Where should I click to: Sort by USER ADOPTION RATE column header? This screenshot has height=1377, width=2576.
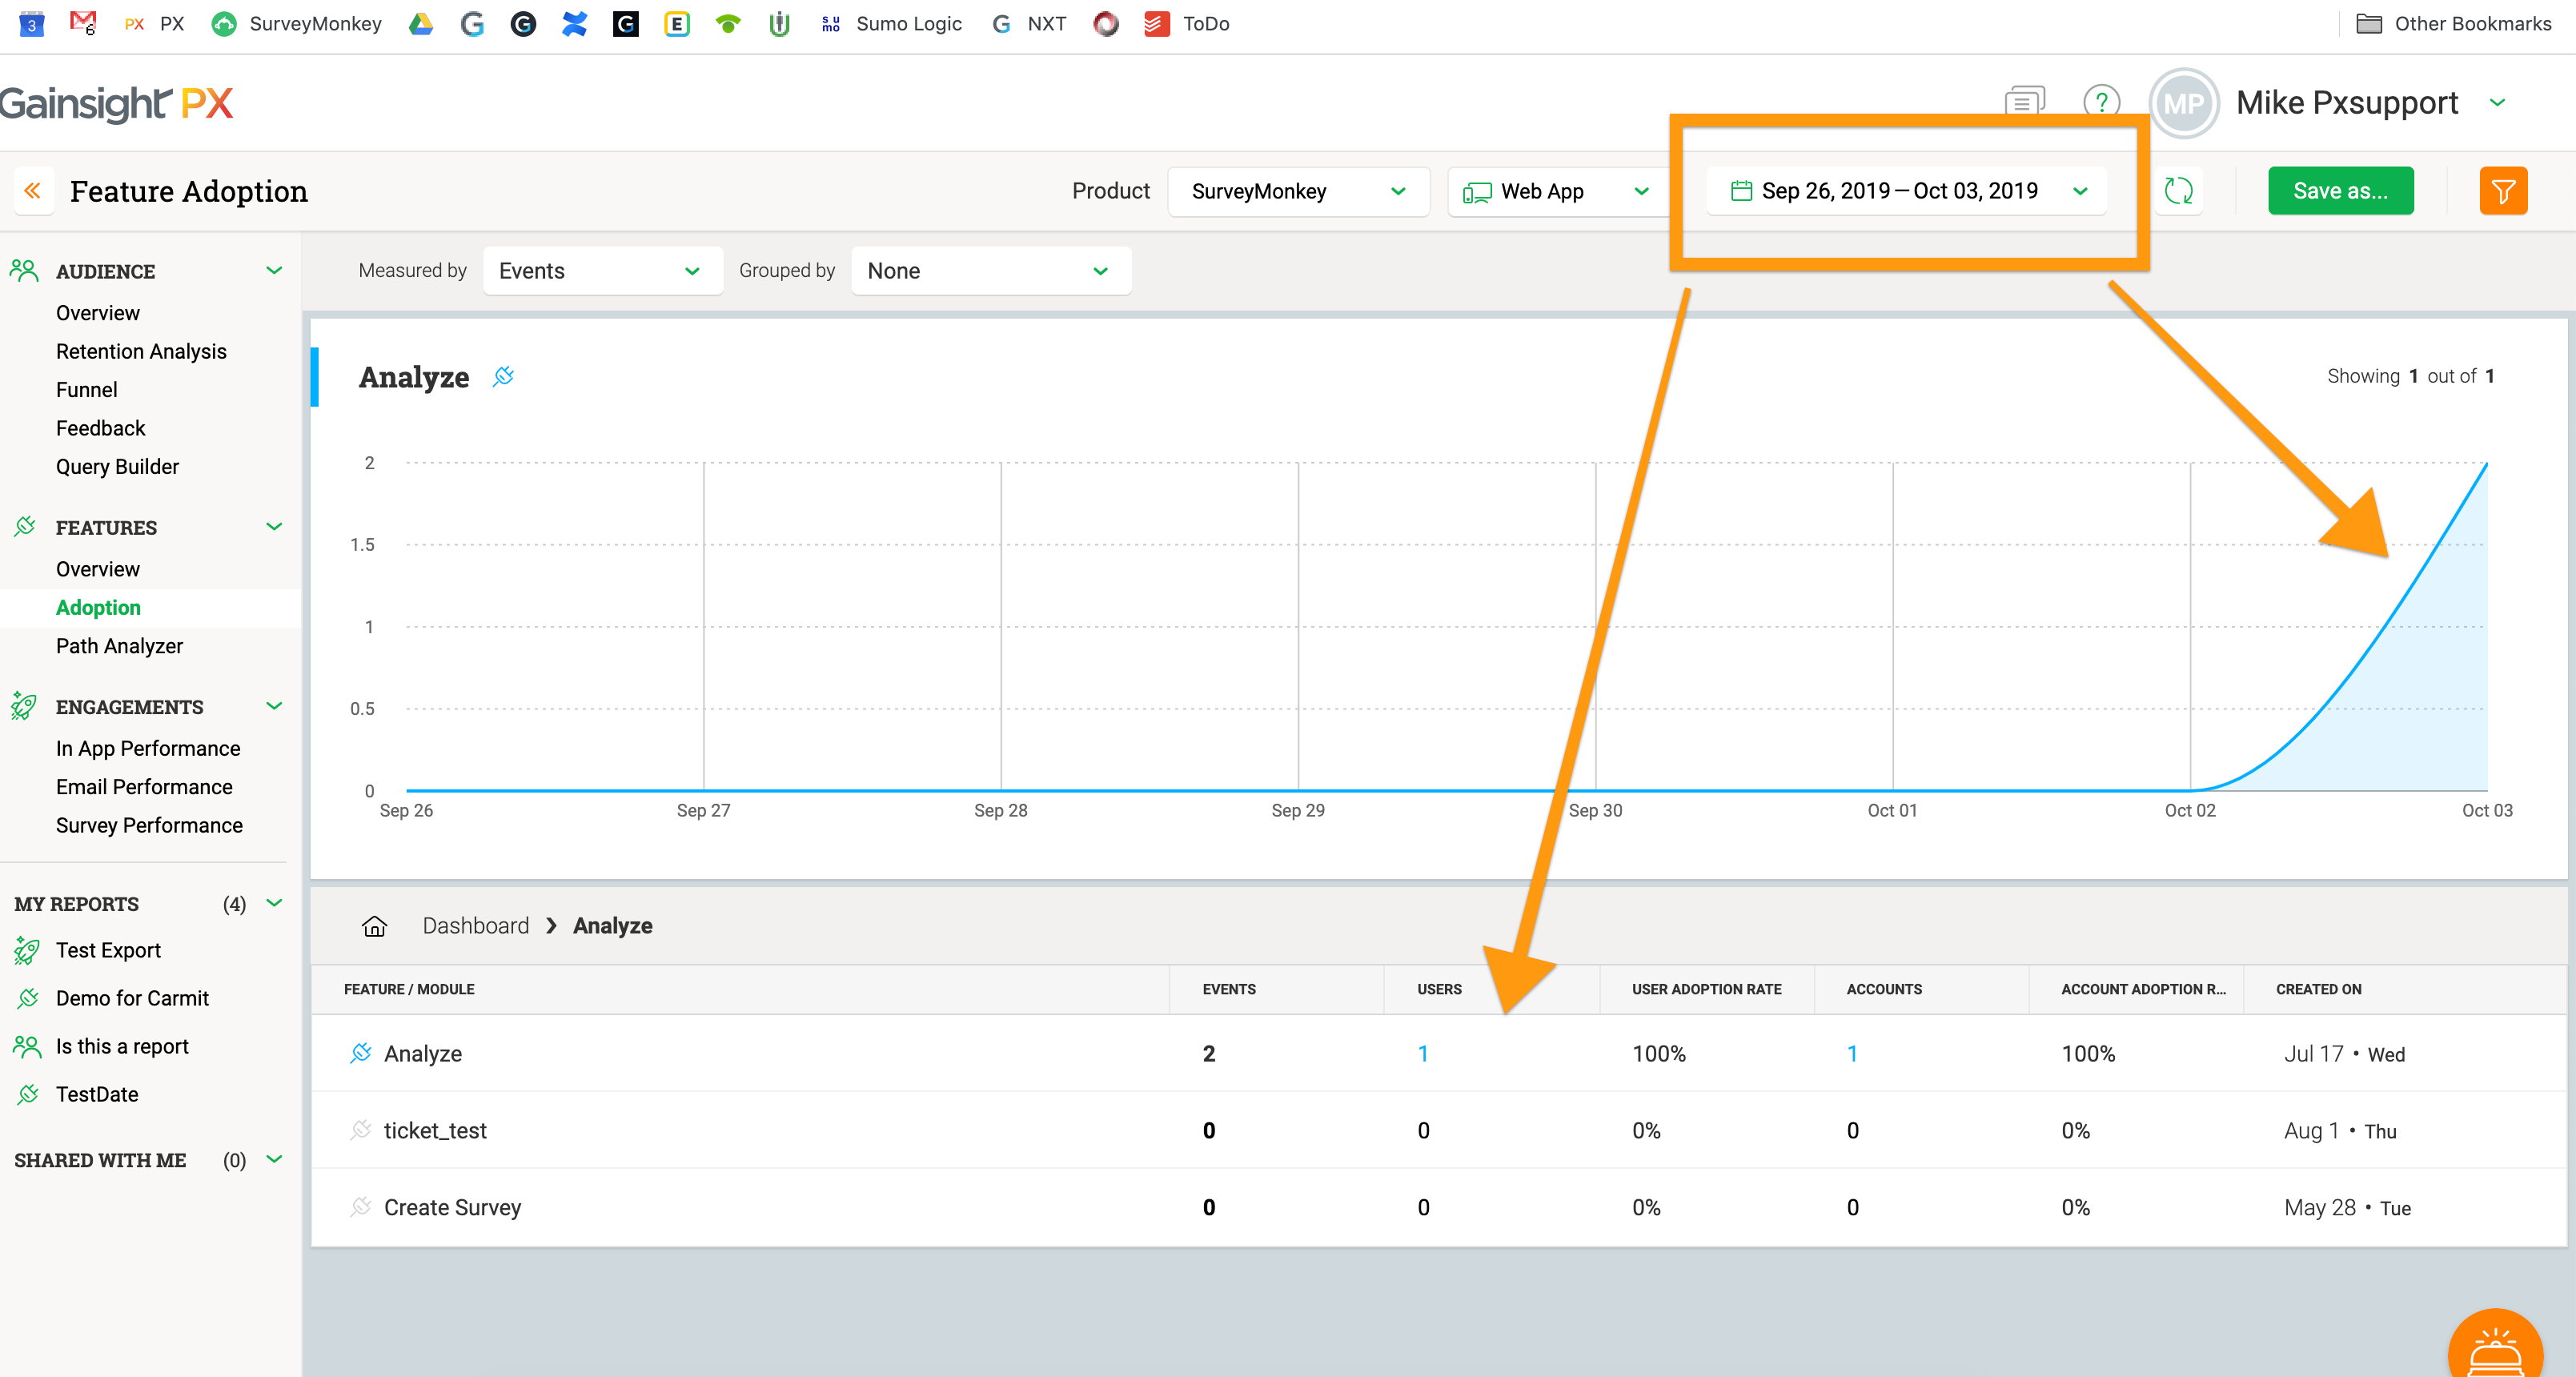point(1706,989)
